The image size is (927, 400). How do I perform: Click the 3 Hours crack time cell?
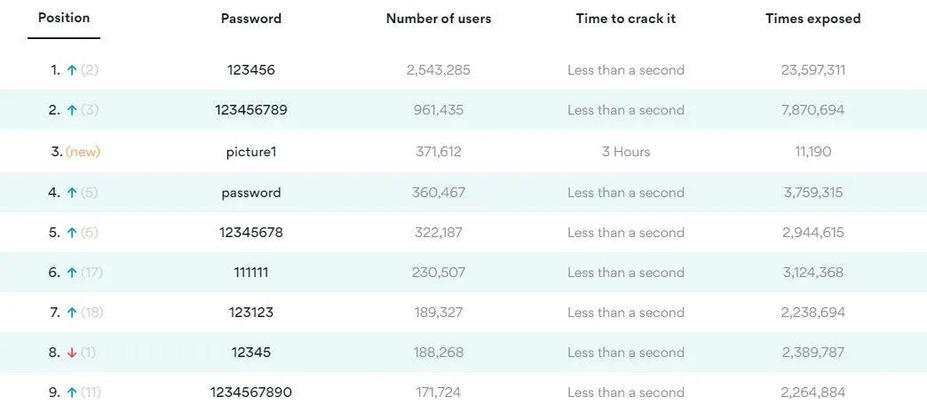625,152
